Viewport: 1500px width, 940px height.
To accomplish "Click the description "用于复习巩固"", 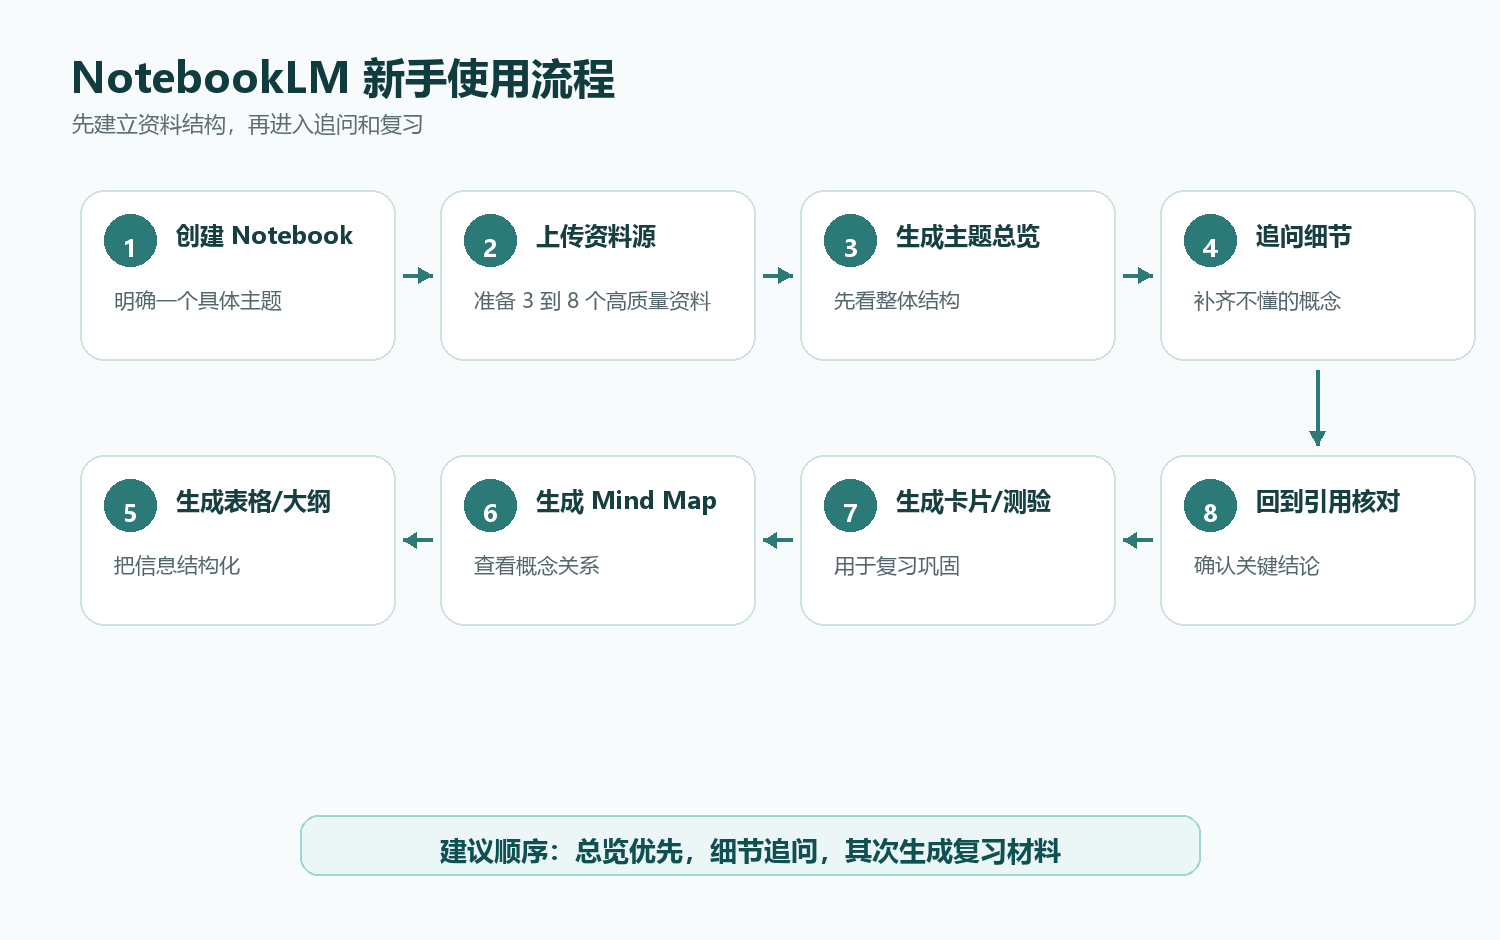I will (897, 566).
